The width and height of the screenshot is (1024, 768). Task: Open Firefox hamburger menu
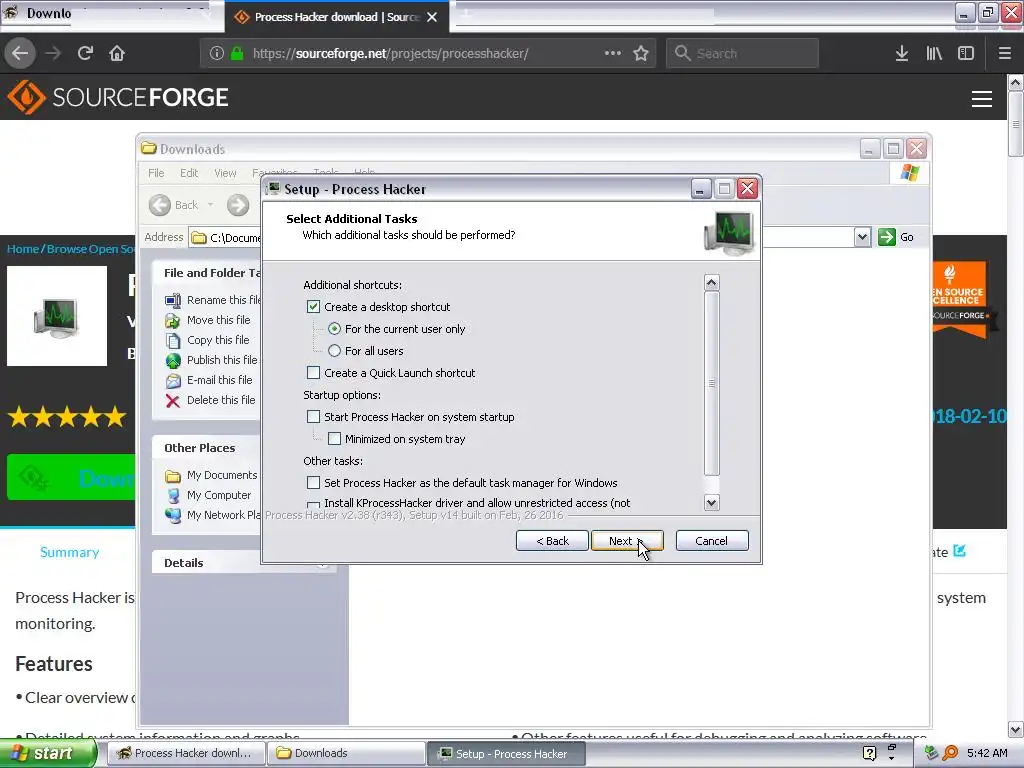tap(1004, 53)
